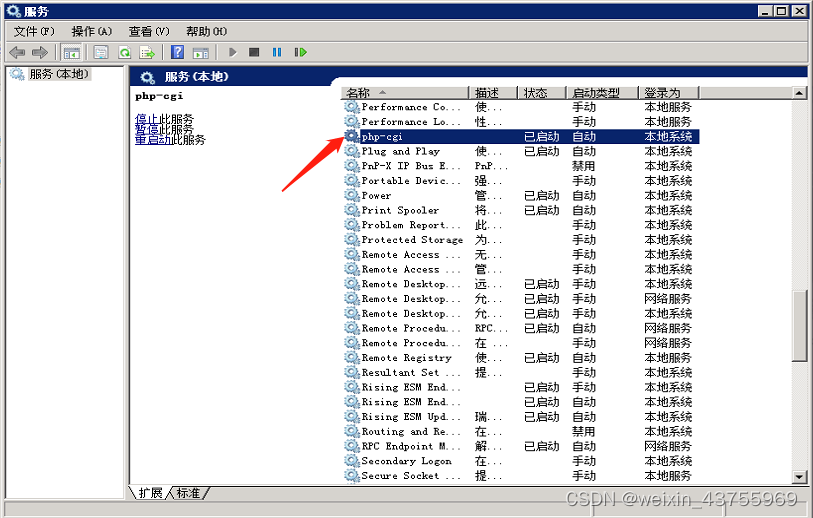Open the 帮助(H) menu
Image resolution: width=813 pixels, height=518 pixels.
point(206,32)
